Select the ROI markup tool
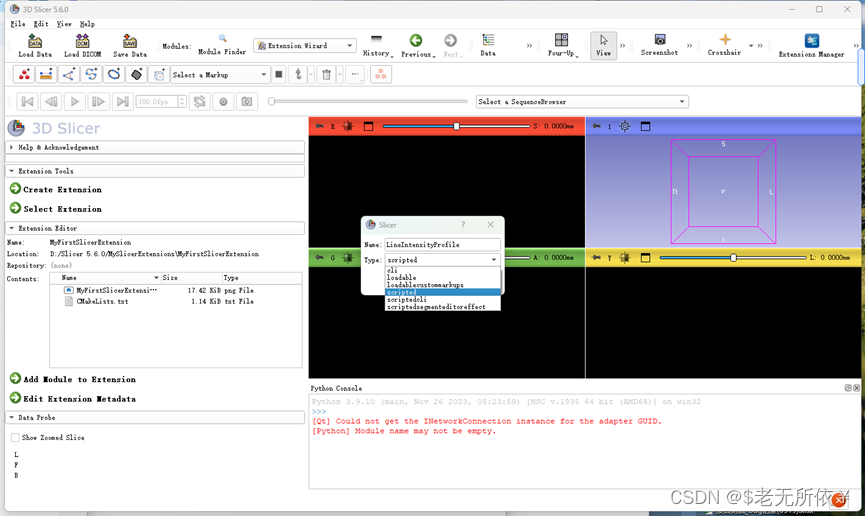This screenshot has height=516, width=865. click(159, 75)
